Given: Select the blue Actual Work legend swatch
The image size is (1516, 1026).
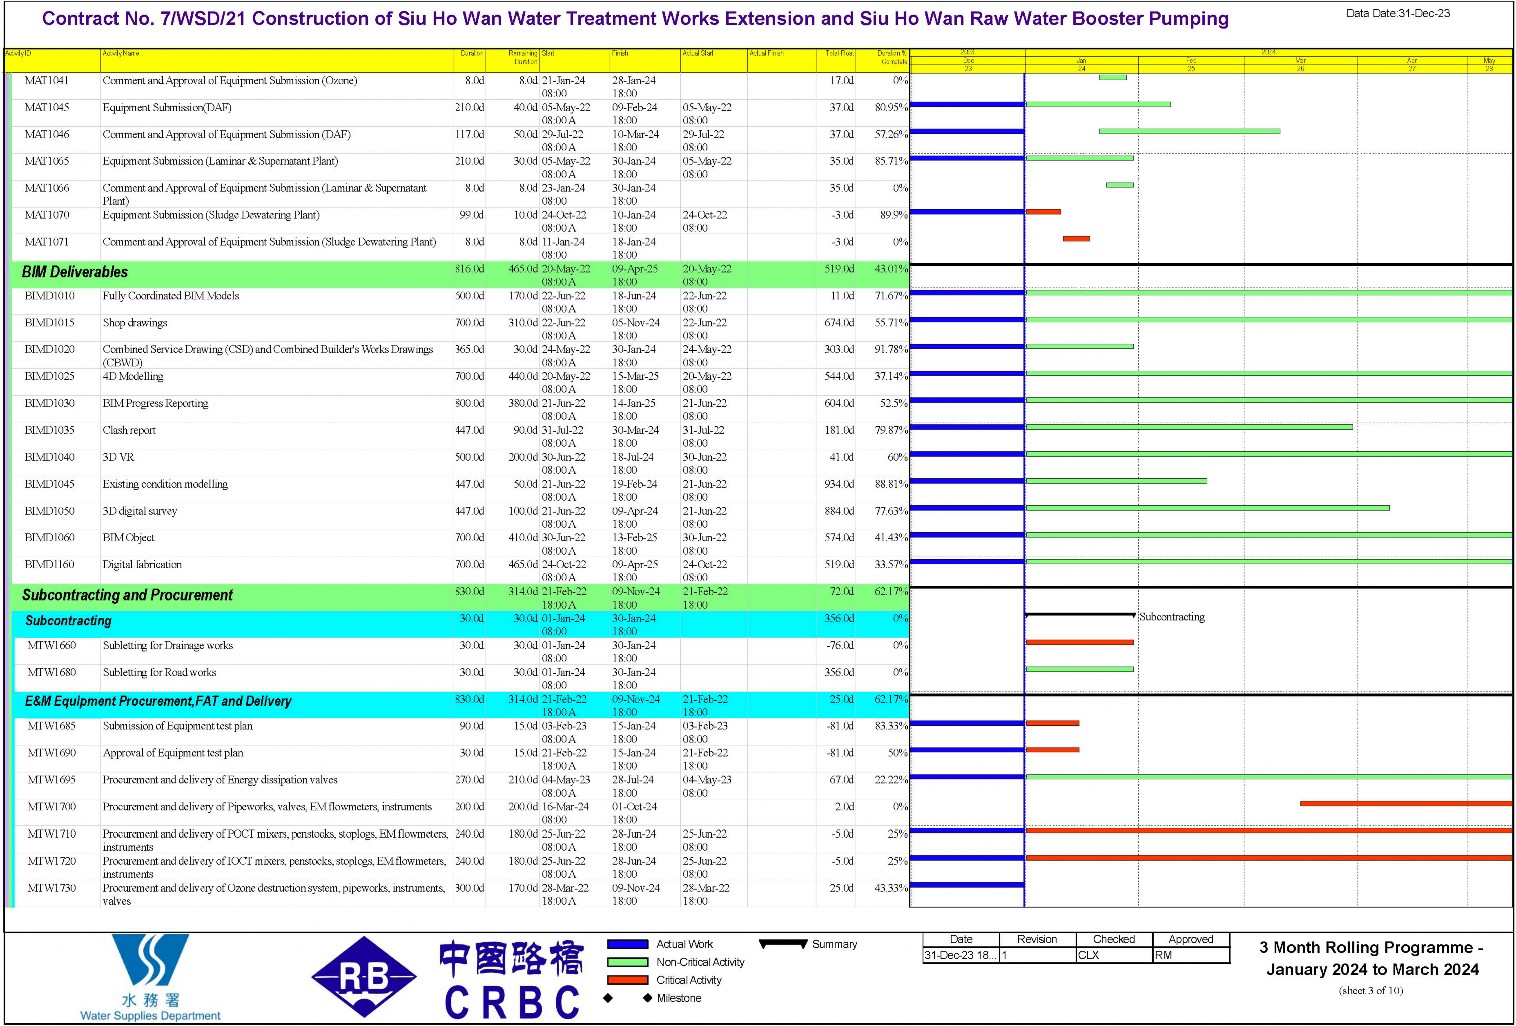Looking at the screenshot, I should 628,944.
